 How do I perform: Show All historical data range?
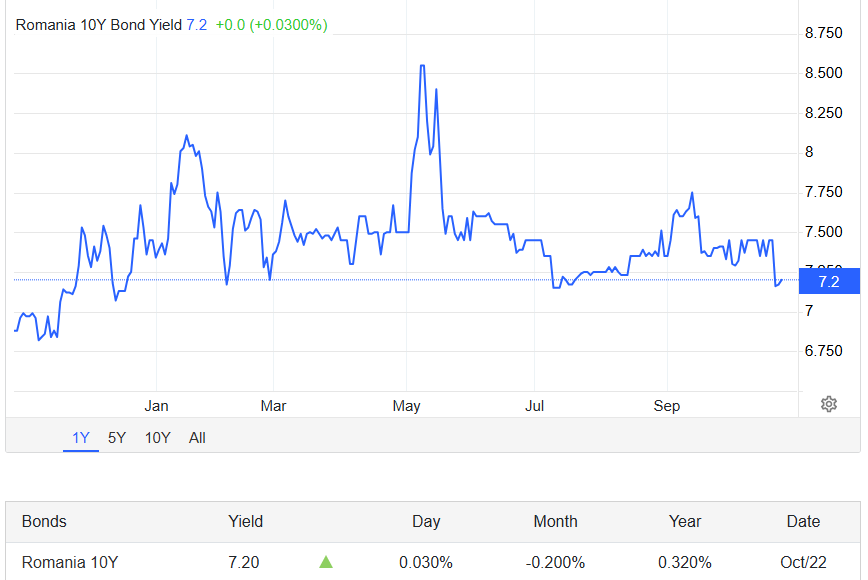tap(197, 437)
